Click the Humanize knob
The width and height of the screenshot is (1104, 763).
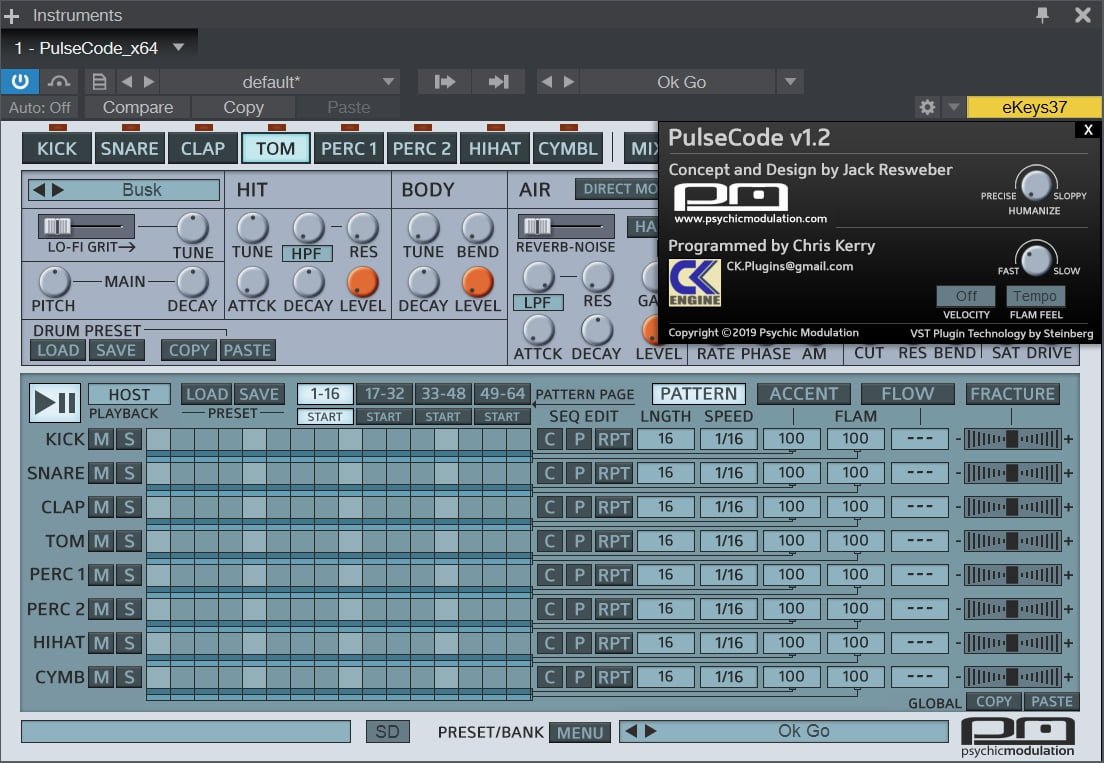point(1036,184)
